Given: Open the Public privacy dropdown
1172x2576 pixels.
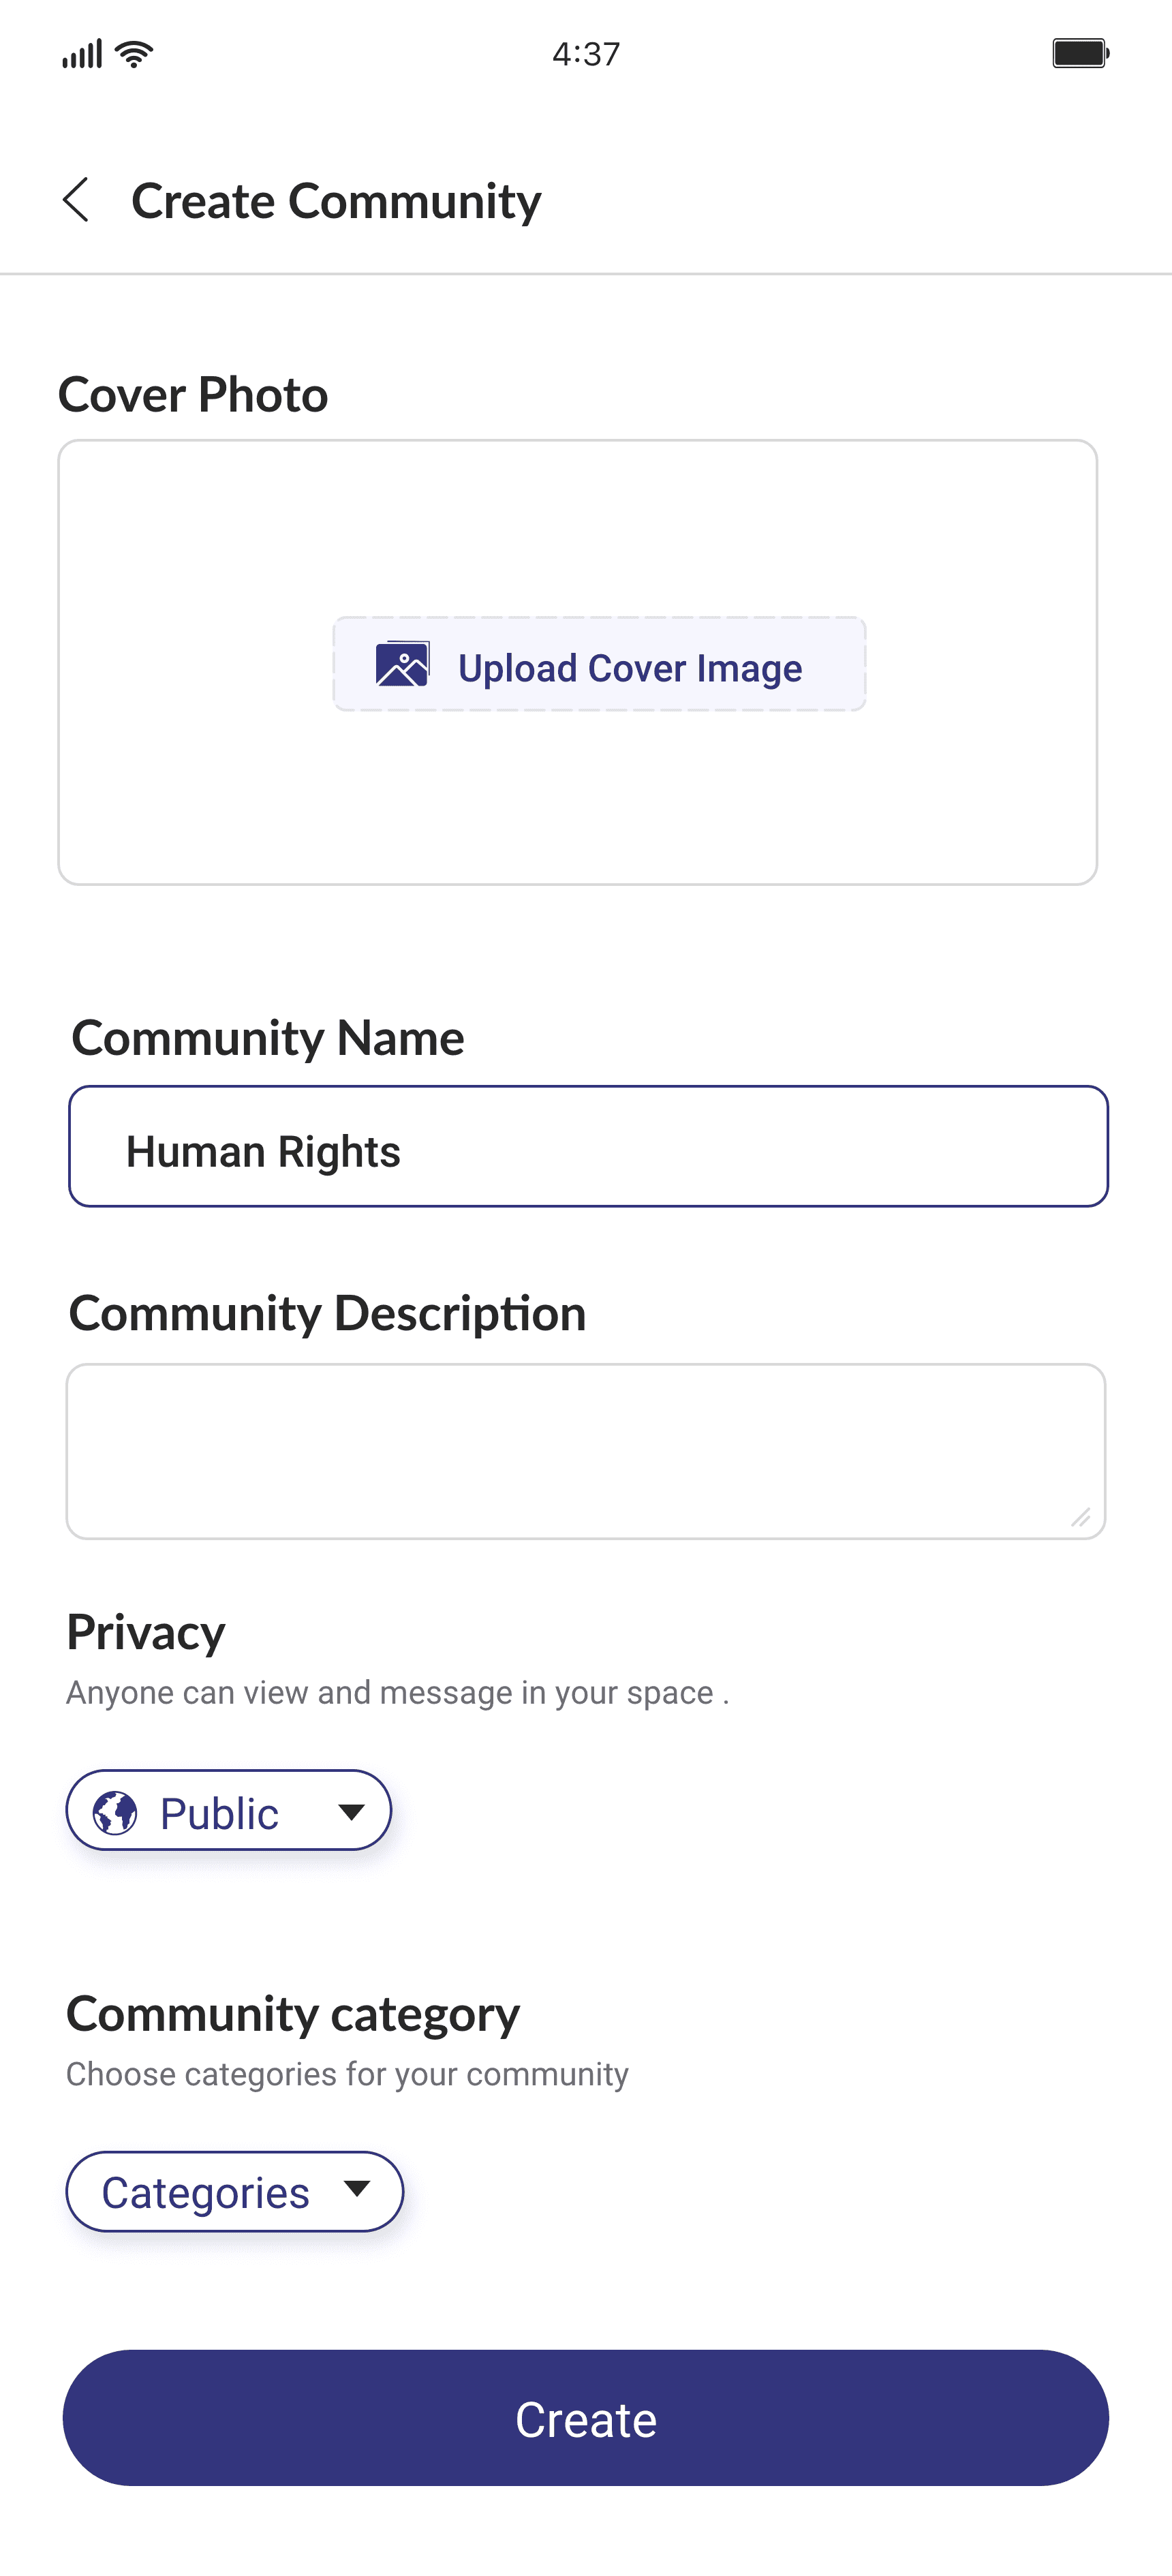Looking at the screenshot, I should pos(229,1810).
